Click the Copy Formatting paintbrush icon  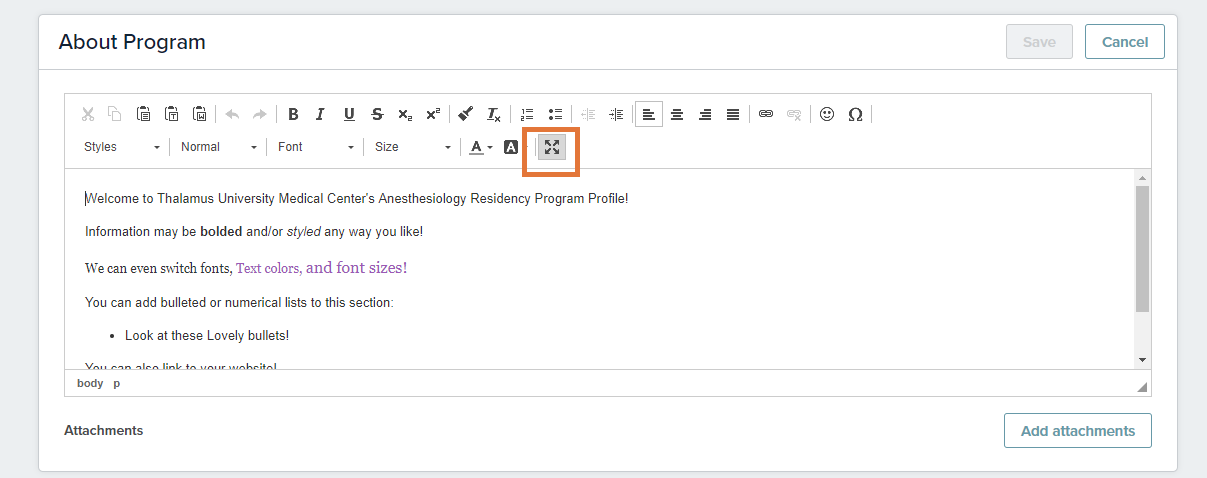click(466, 114)
